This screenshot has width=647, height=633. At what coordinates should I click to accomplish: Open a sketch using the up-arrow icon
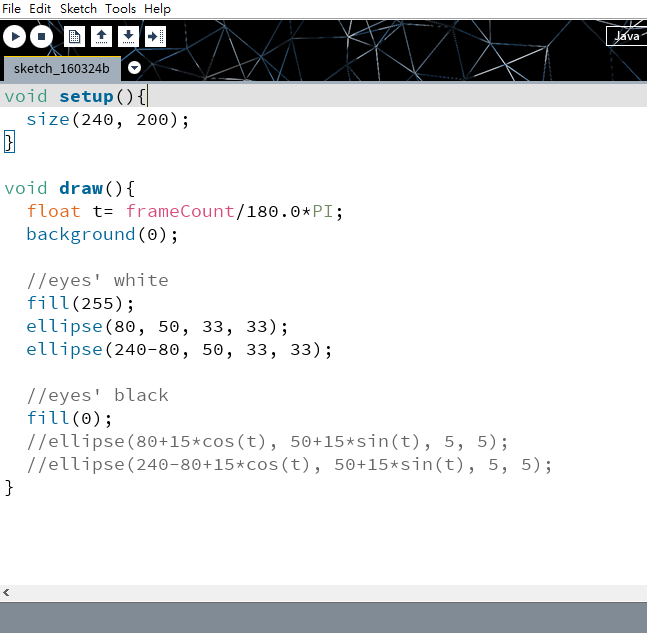click(x=102, y=37)
